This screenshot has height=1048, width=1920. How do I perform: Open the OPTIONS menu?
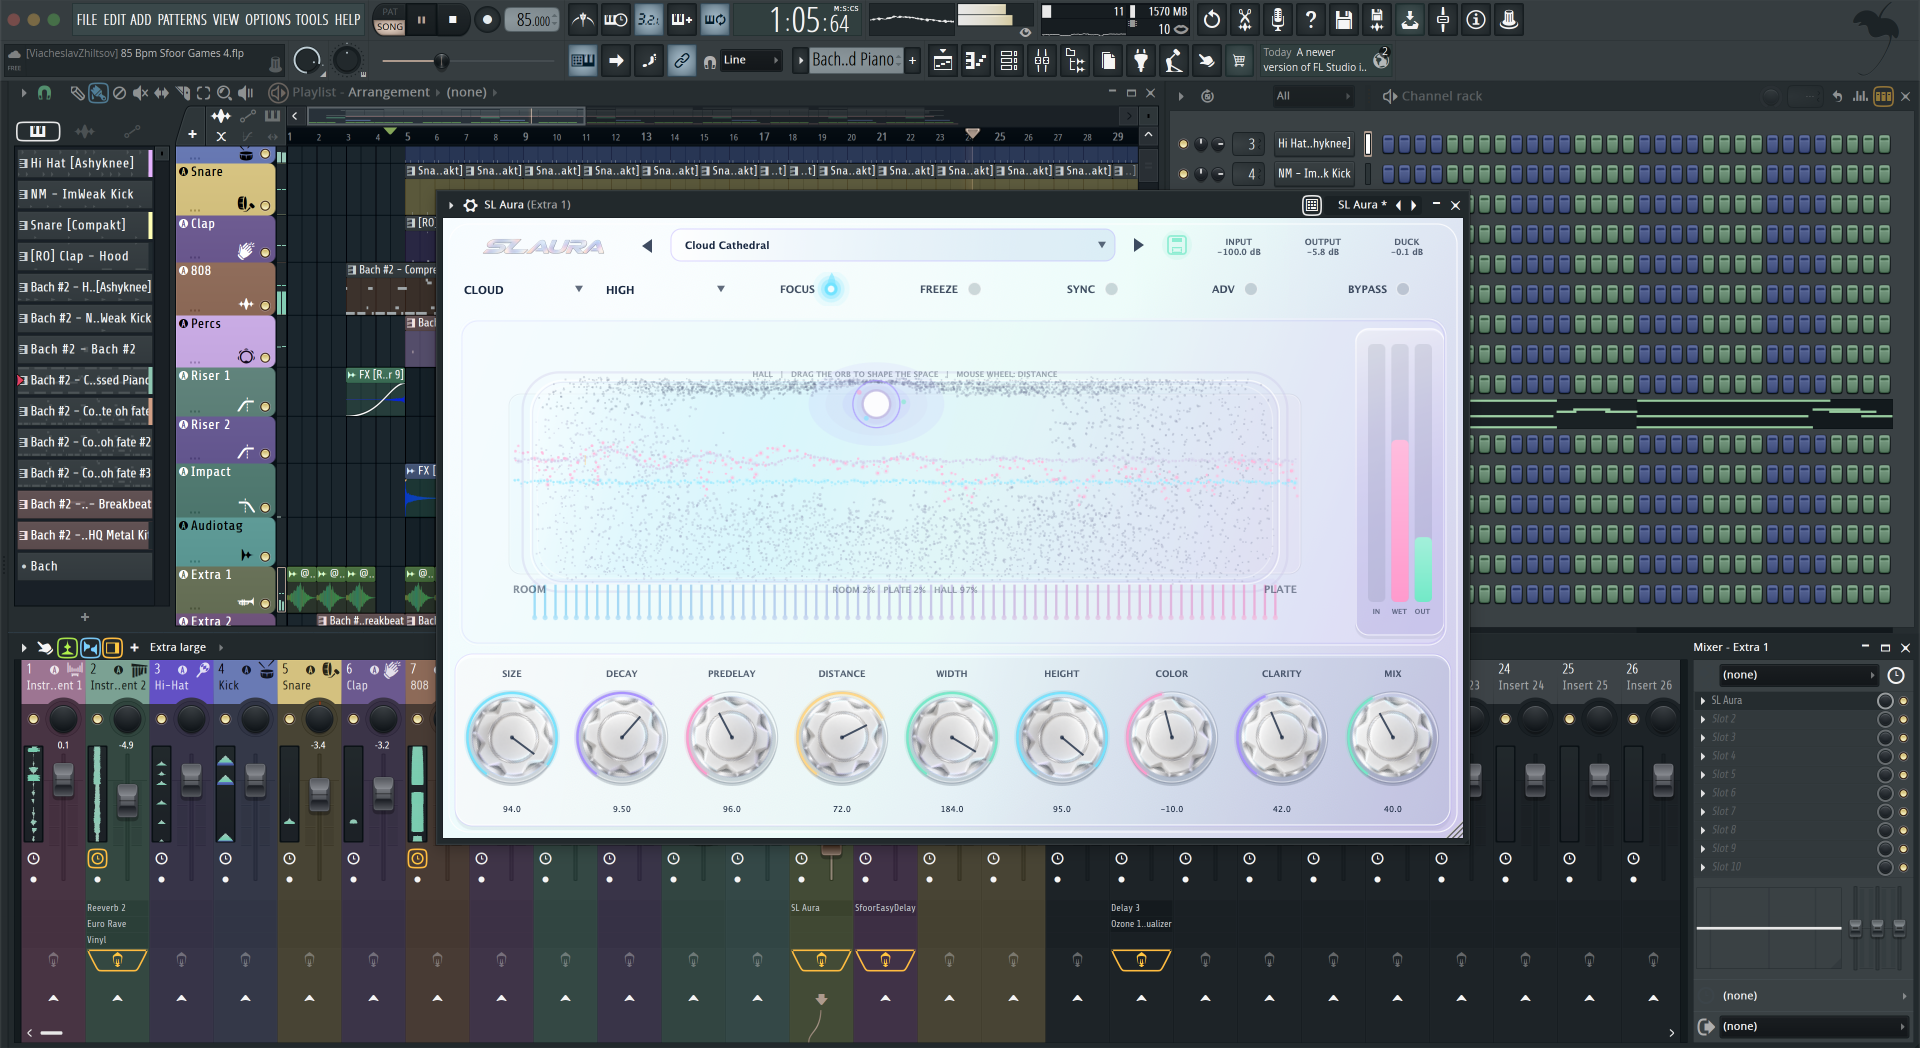point(267,19)
